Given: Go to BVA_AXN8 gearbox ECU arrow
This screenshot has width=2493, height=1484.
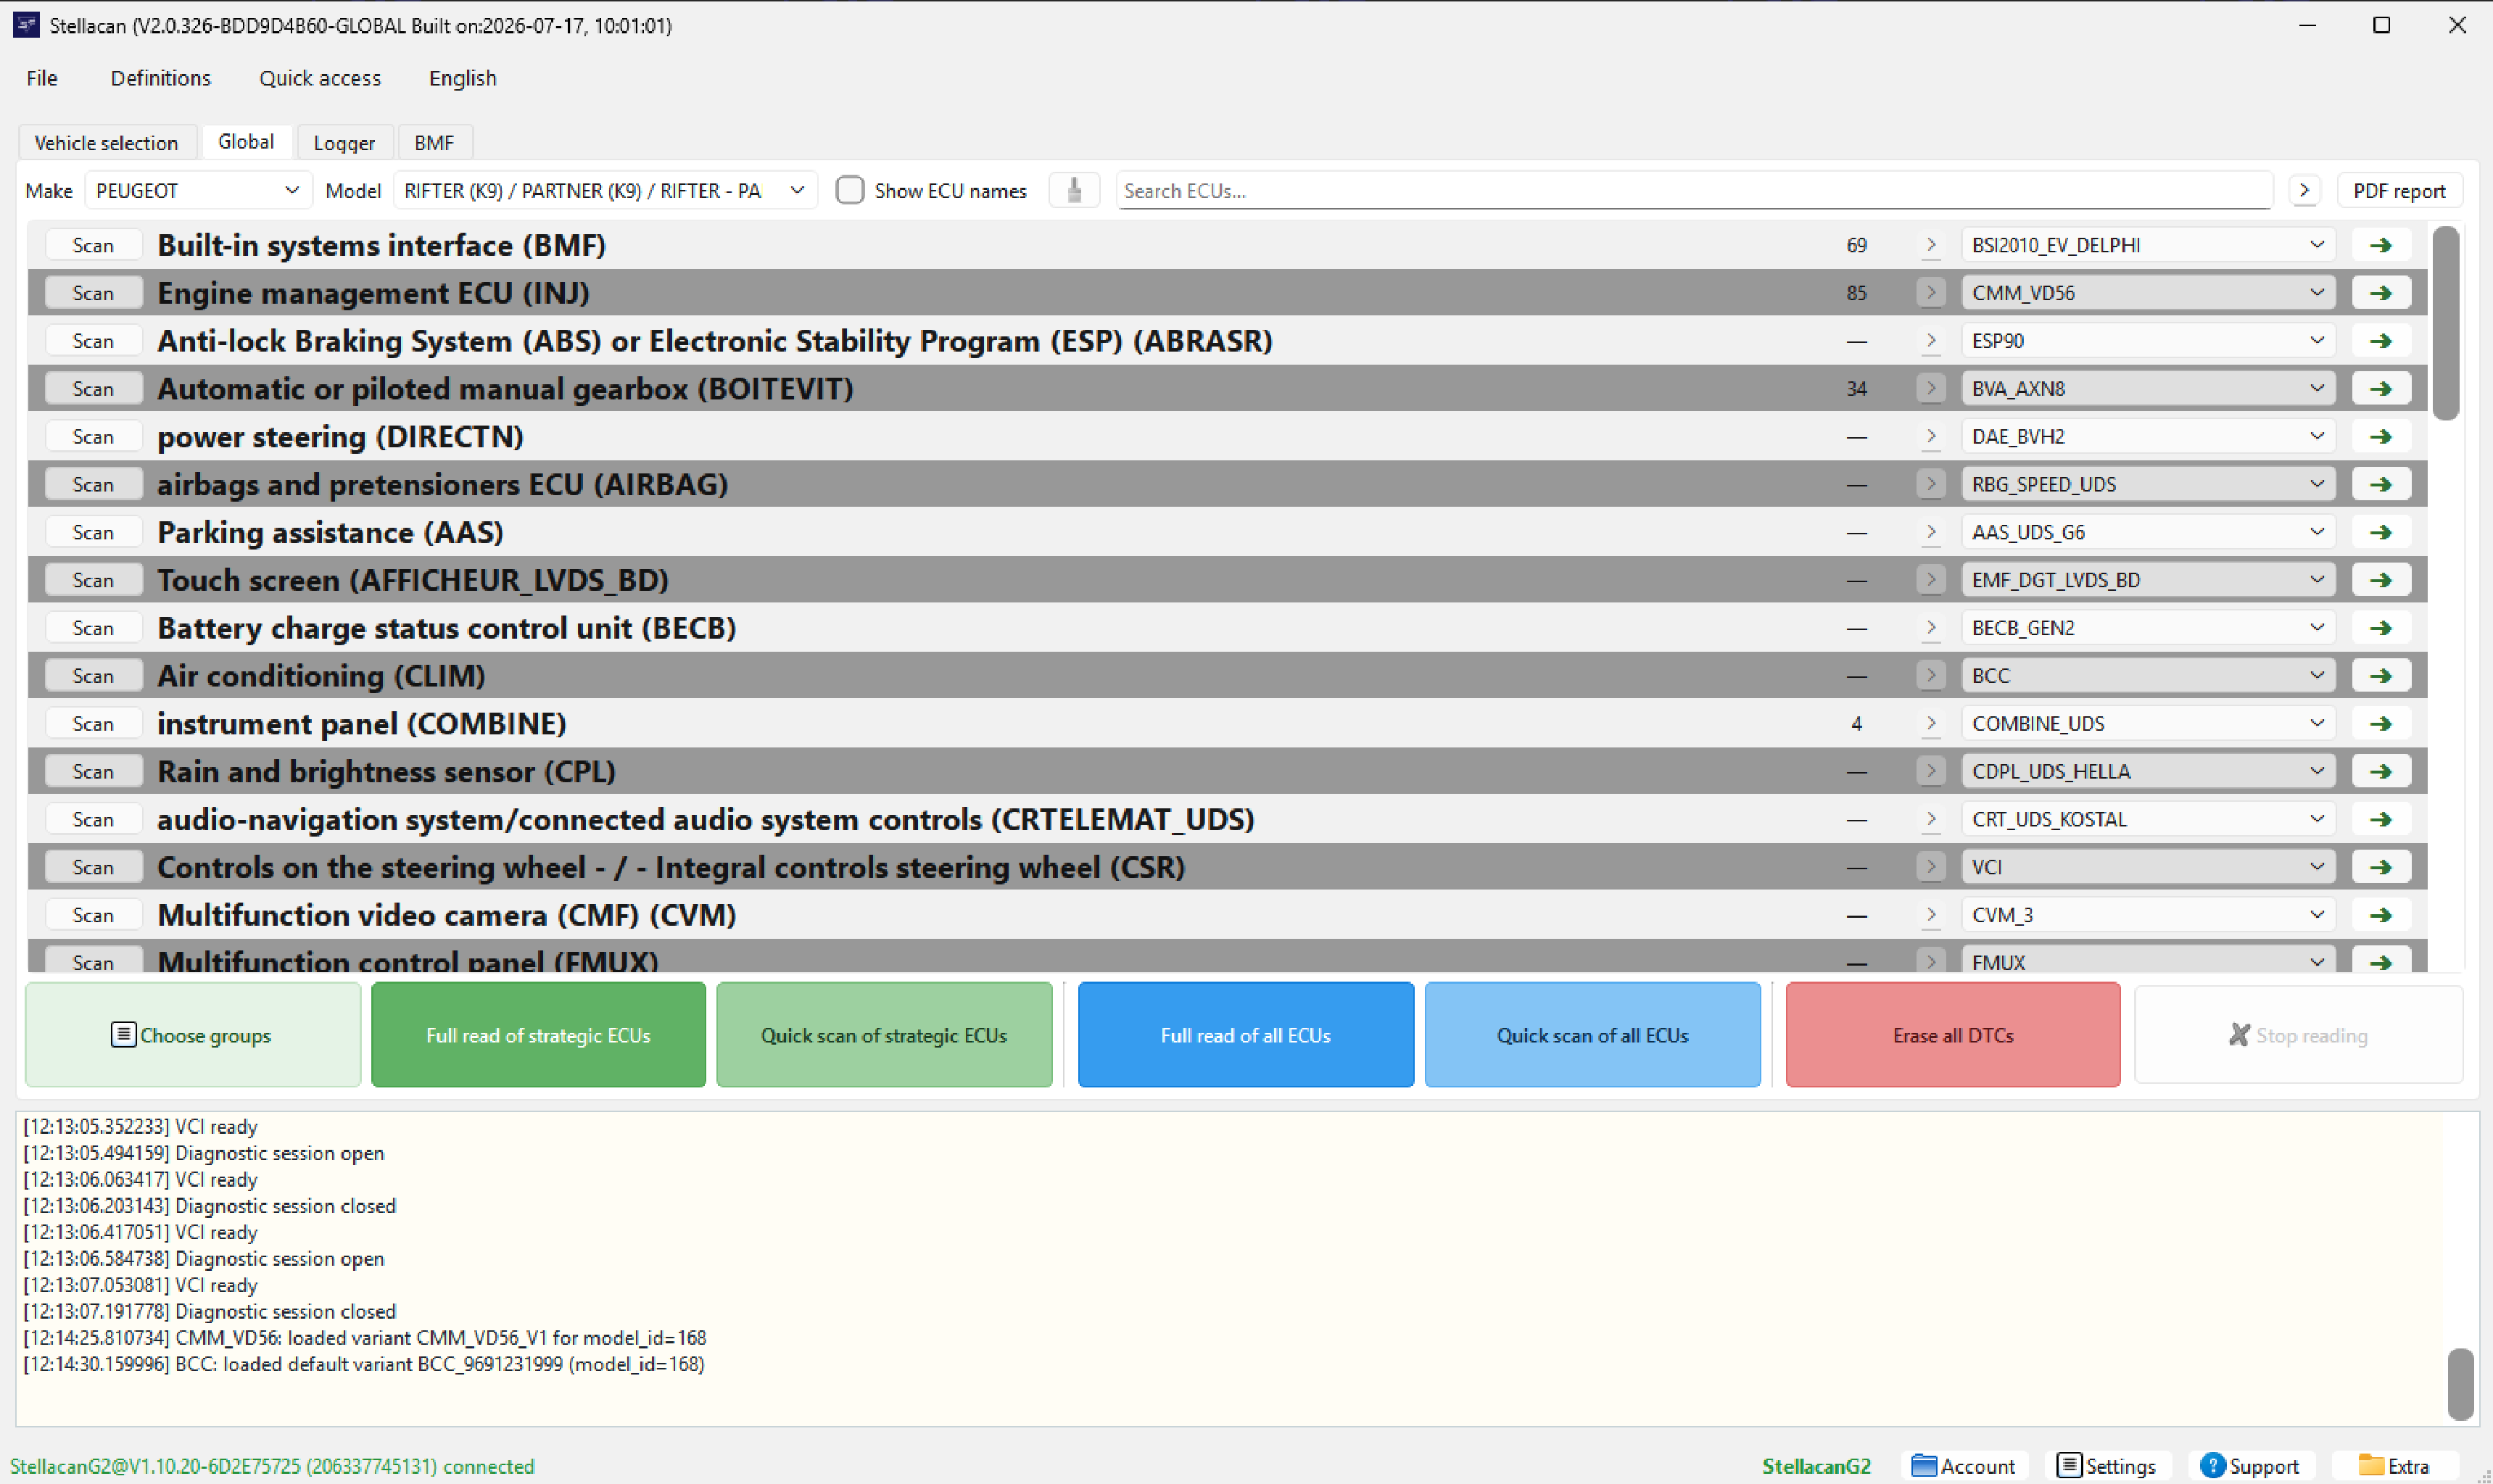Looking at the screenshot, I should pos(2380,388).
